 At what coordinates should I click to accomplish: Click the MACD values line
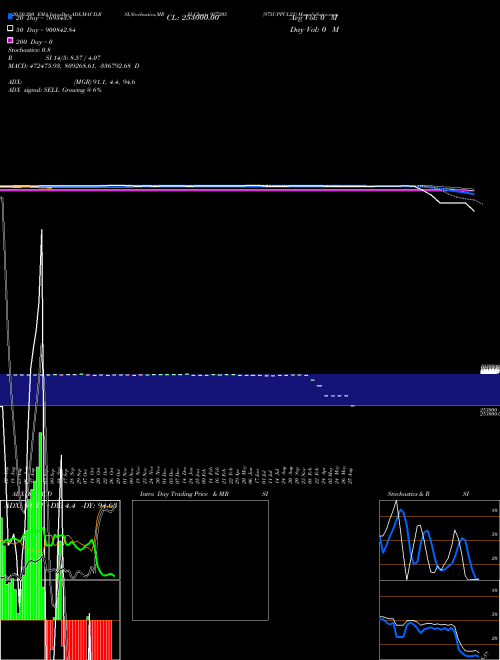point(74,66)
